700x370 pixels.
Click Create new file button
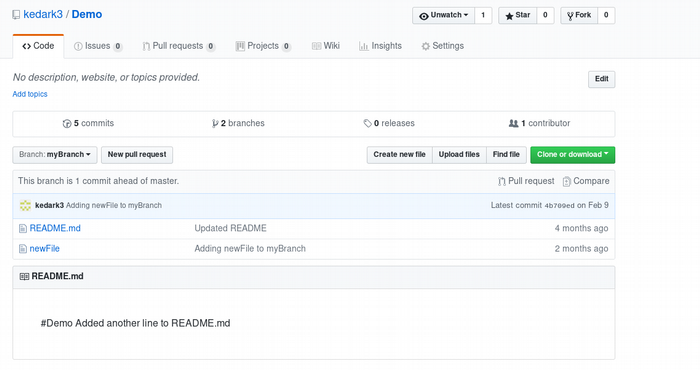tap(400, 155)
